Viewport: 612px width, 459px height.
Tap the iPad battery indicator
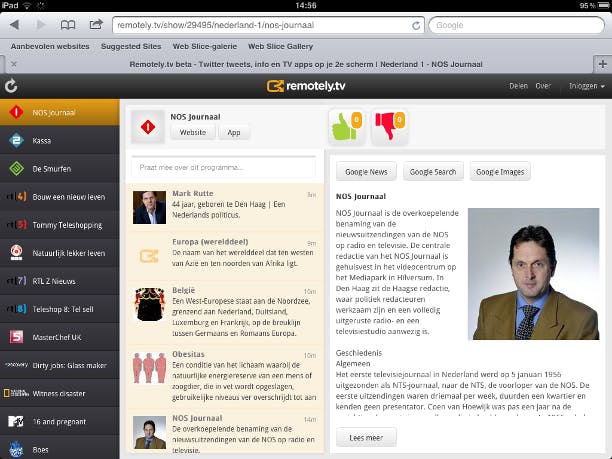tap(604, 5)
